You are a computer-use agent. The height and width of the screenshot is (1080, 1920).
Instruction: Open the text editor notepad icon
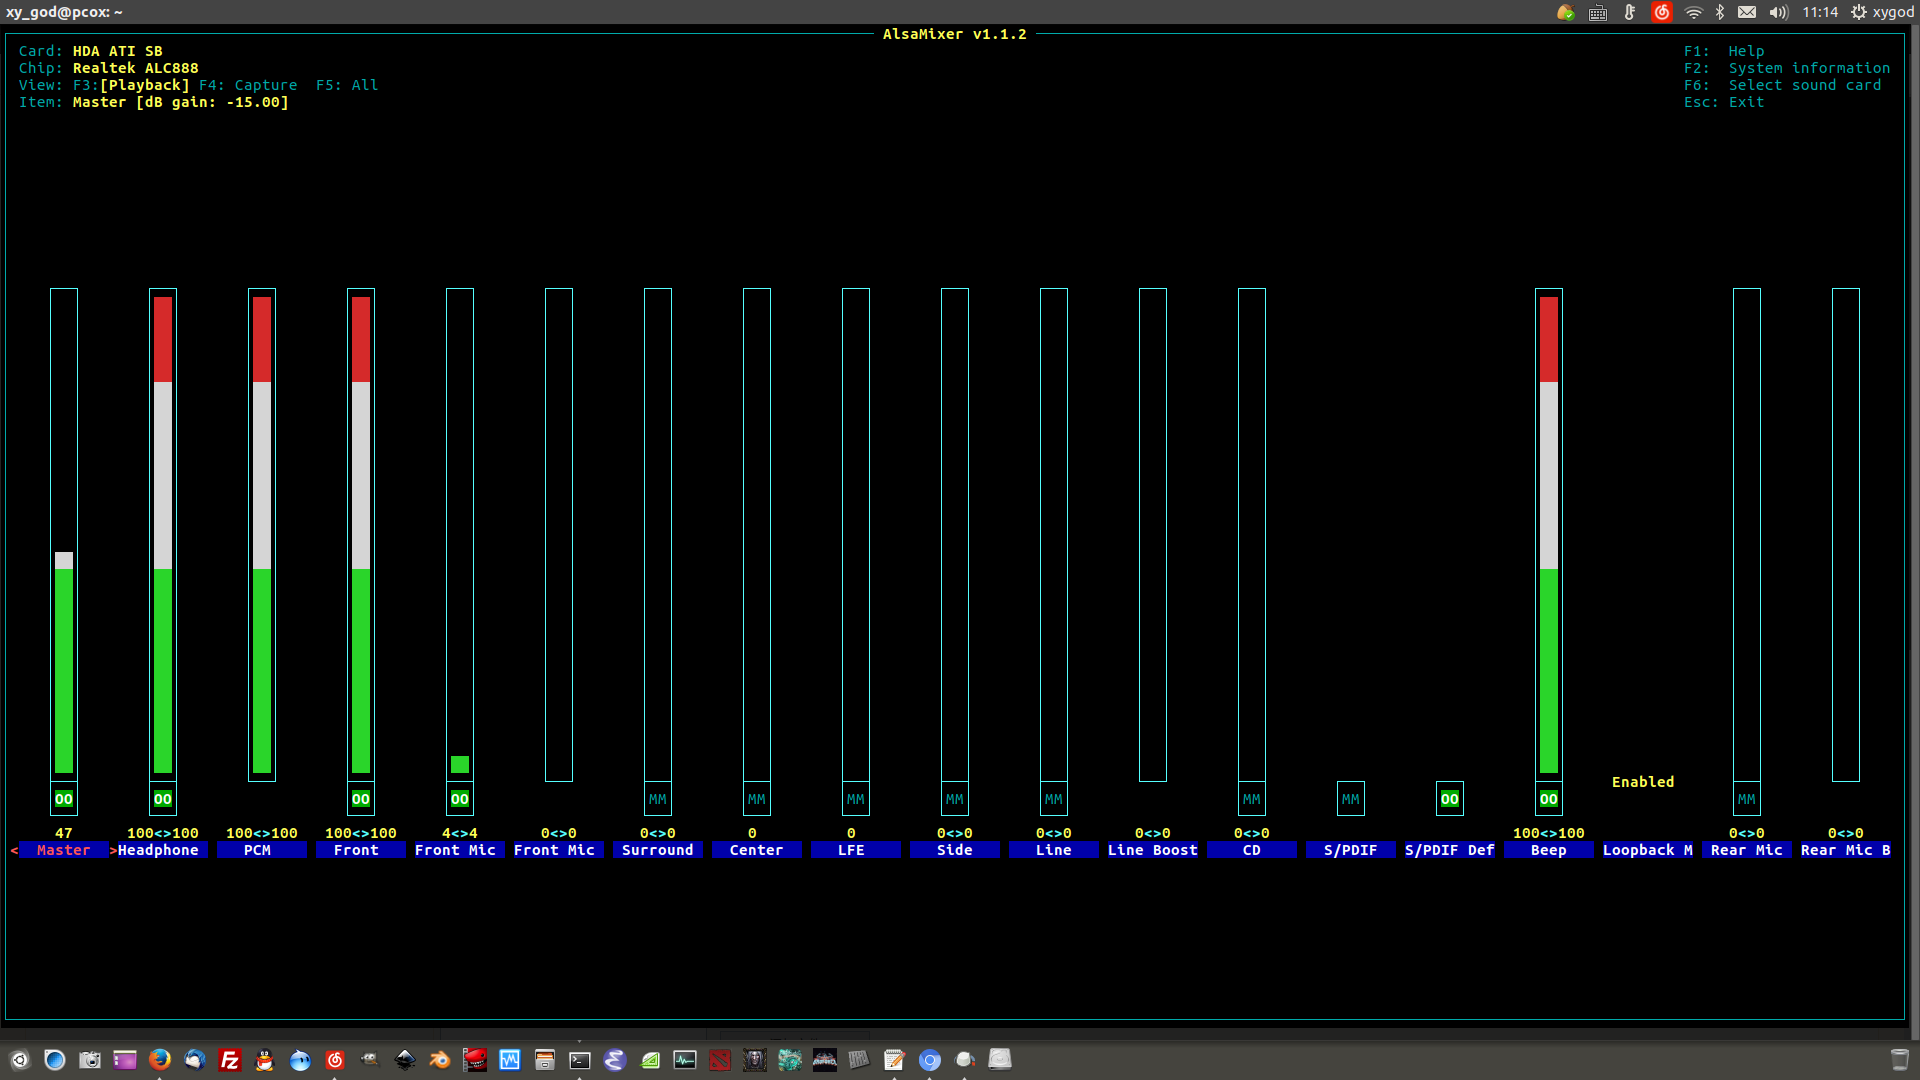[x=895, y=1059]
